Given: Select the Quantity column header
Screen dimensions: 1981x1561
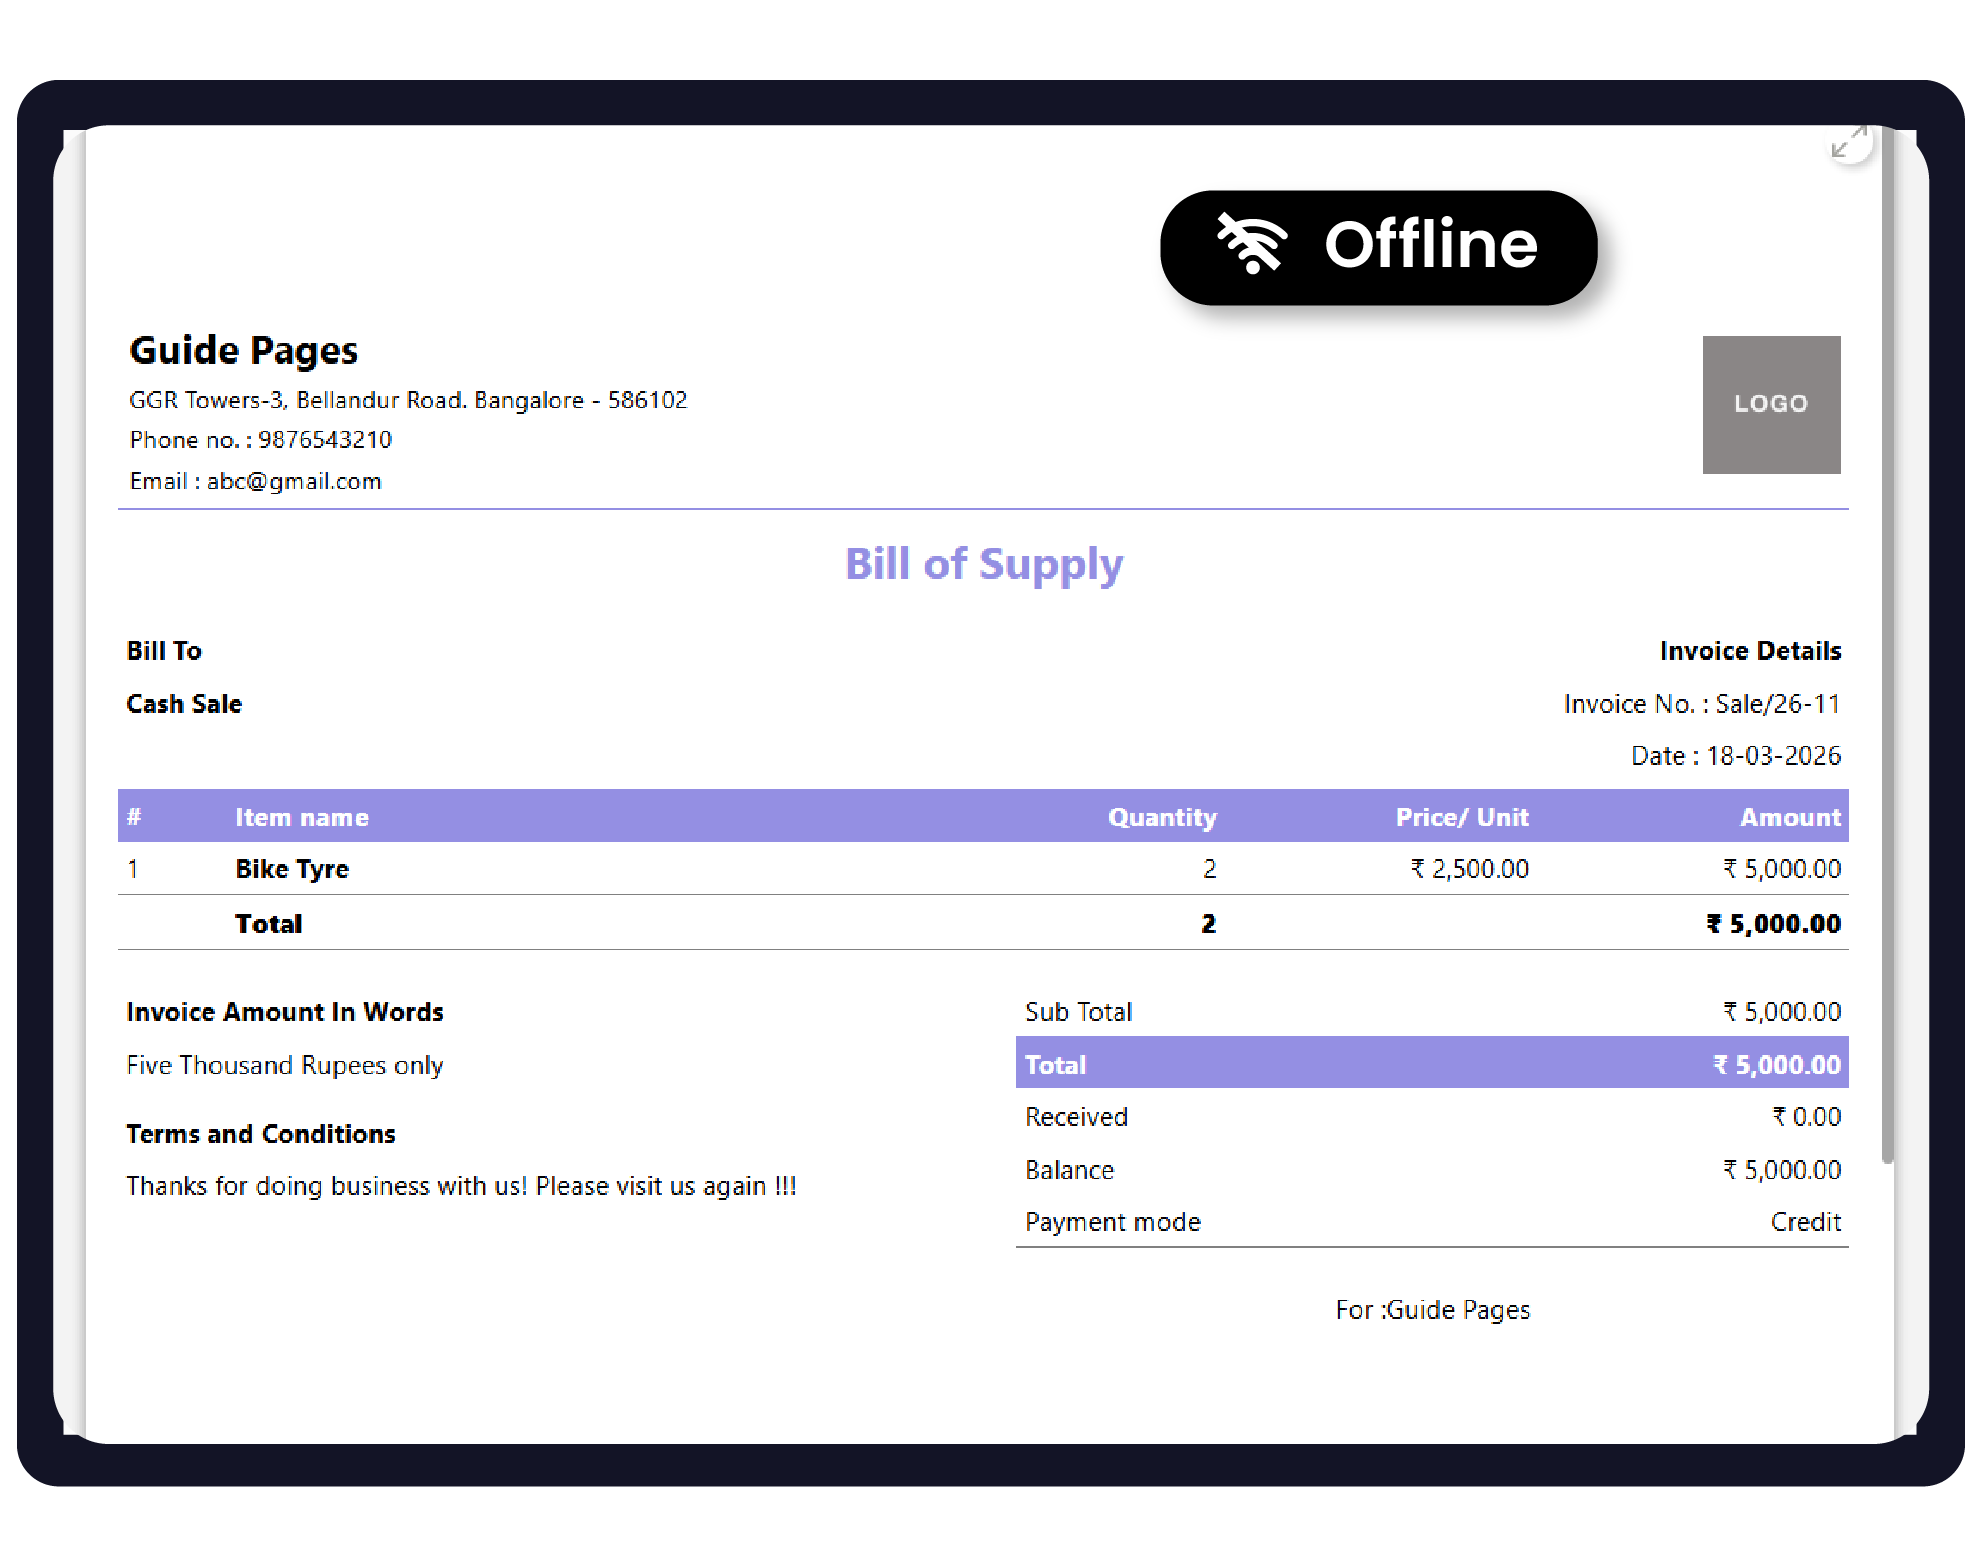Looking at the screenshot, I should tap(1162, 816).
